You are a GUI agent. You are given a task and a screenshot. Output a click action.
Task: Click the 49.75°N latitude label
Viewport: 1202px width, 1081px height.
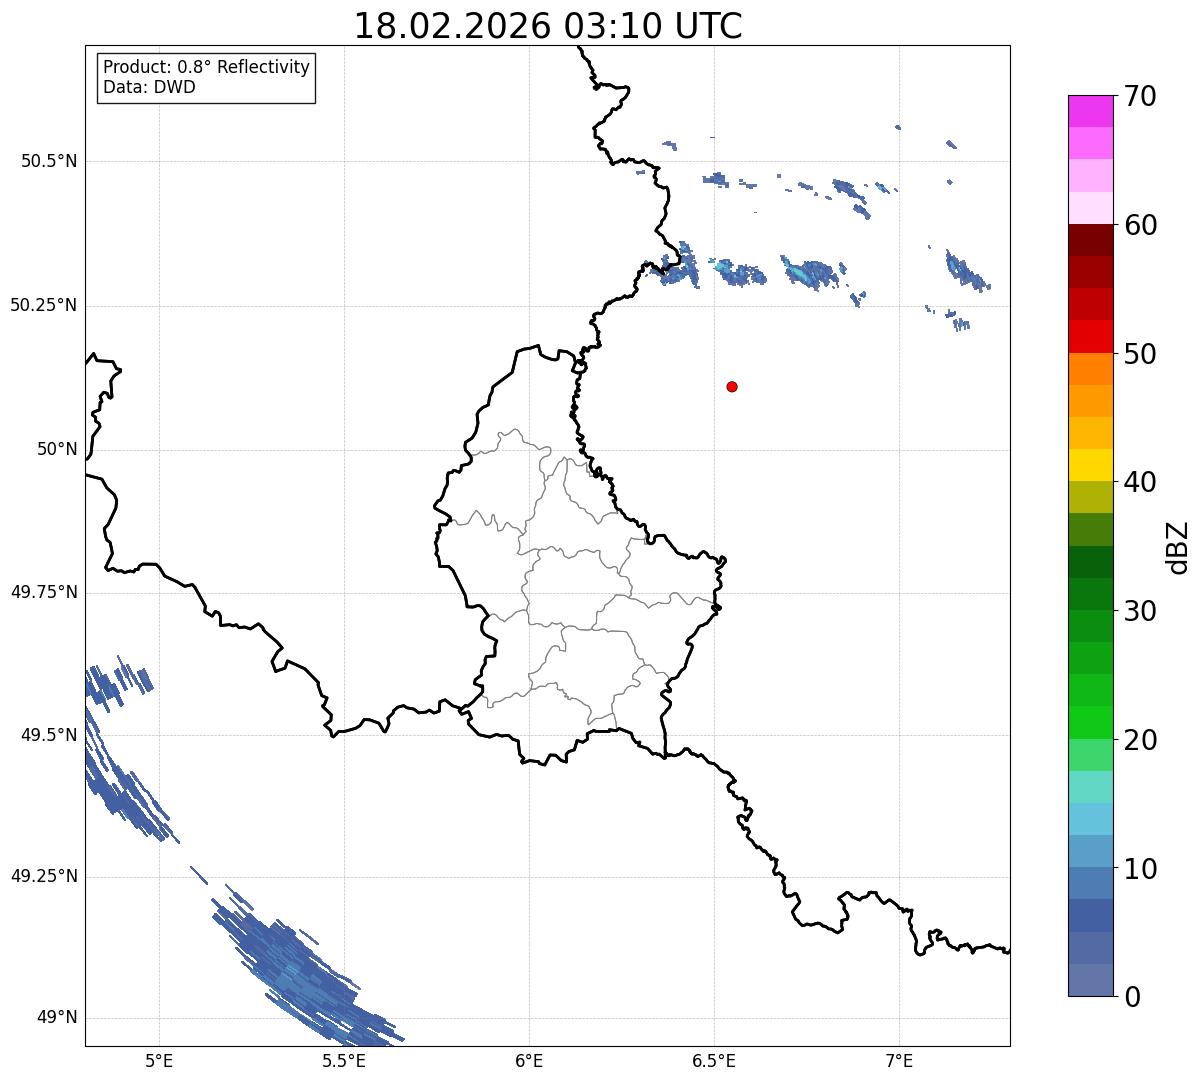(x=44, y=592)
